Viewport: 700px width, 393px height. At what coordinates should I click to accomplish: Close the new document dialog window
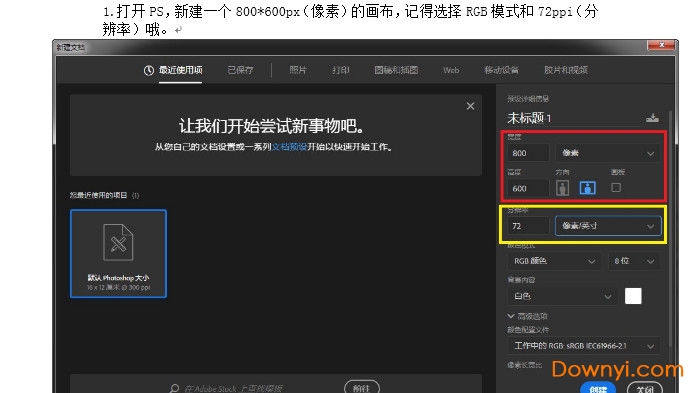(x=661, y=45)
